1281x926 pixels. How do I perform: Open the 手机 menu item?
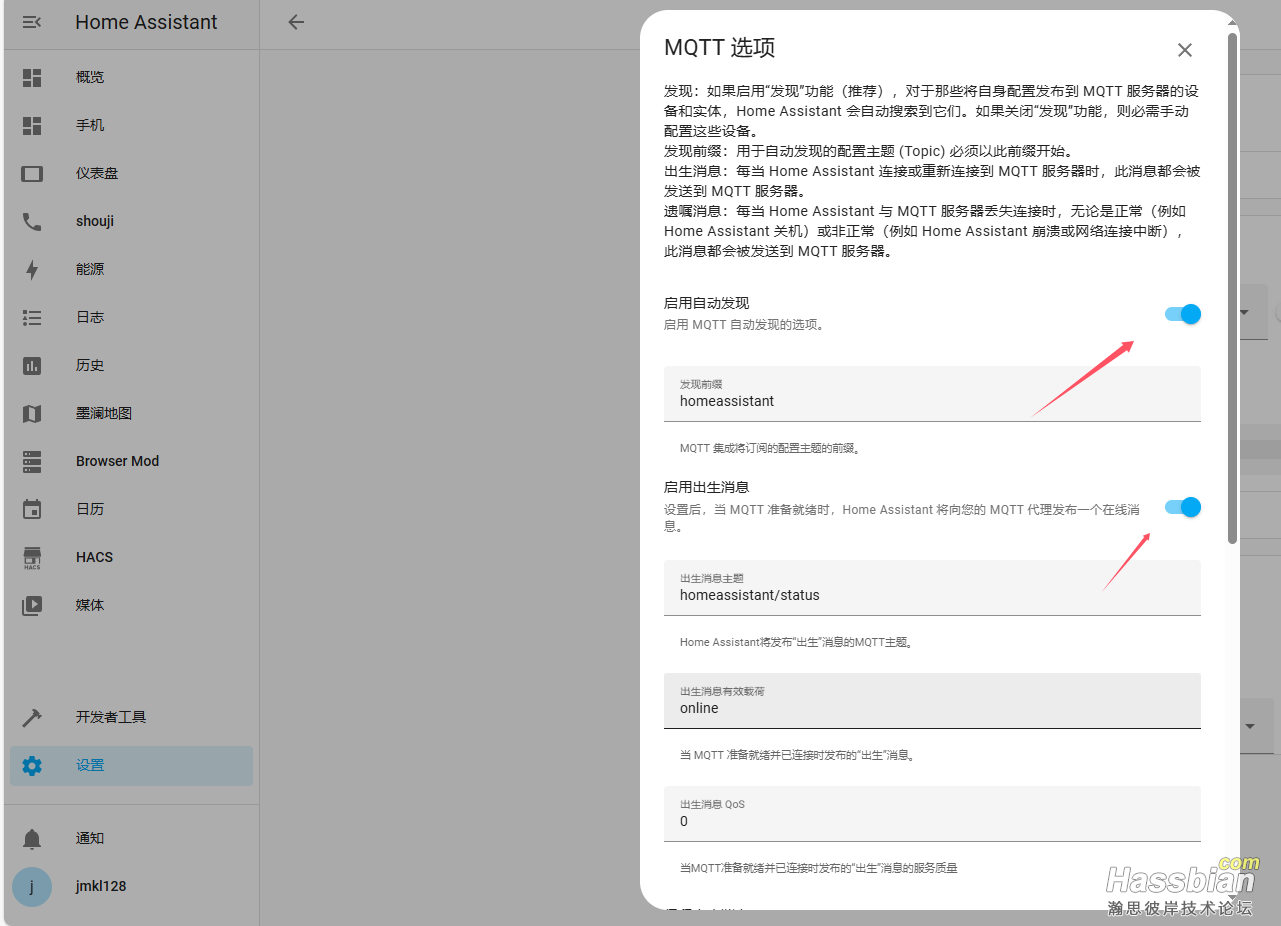(x=131, y=125)
